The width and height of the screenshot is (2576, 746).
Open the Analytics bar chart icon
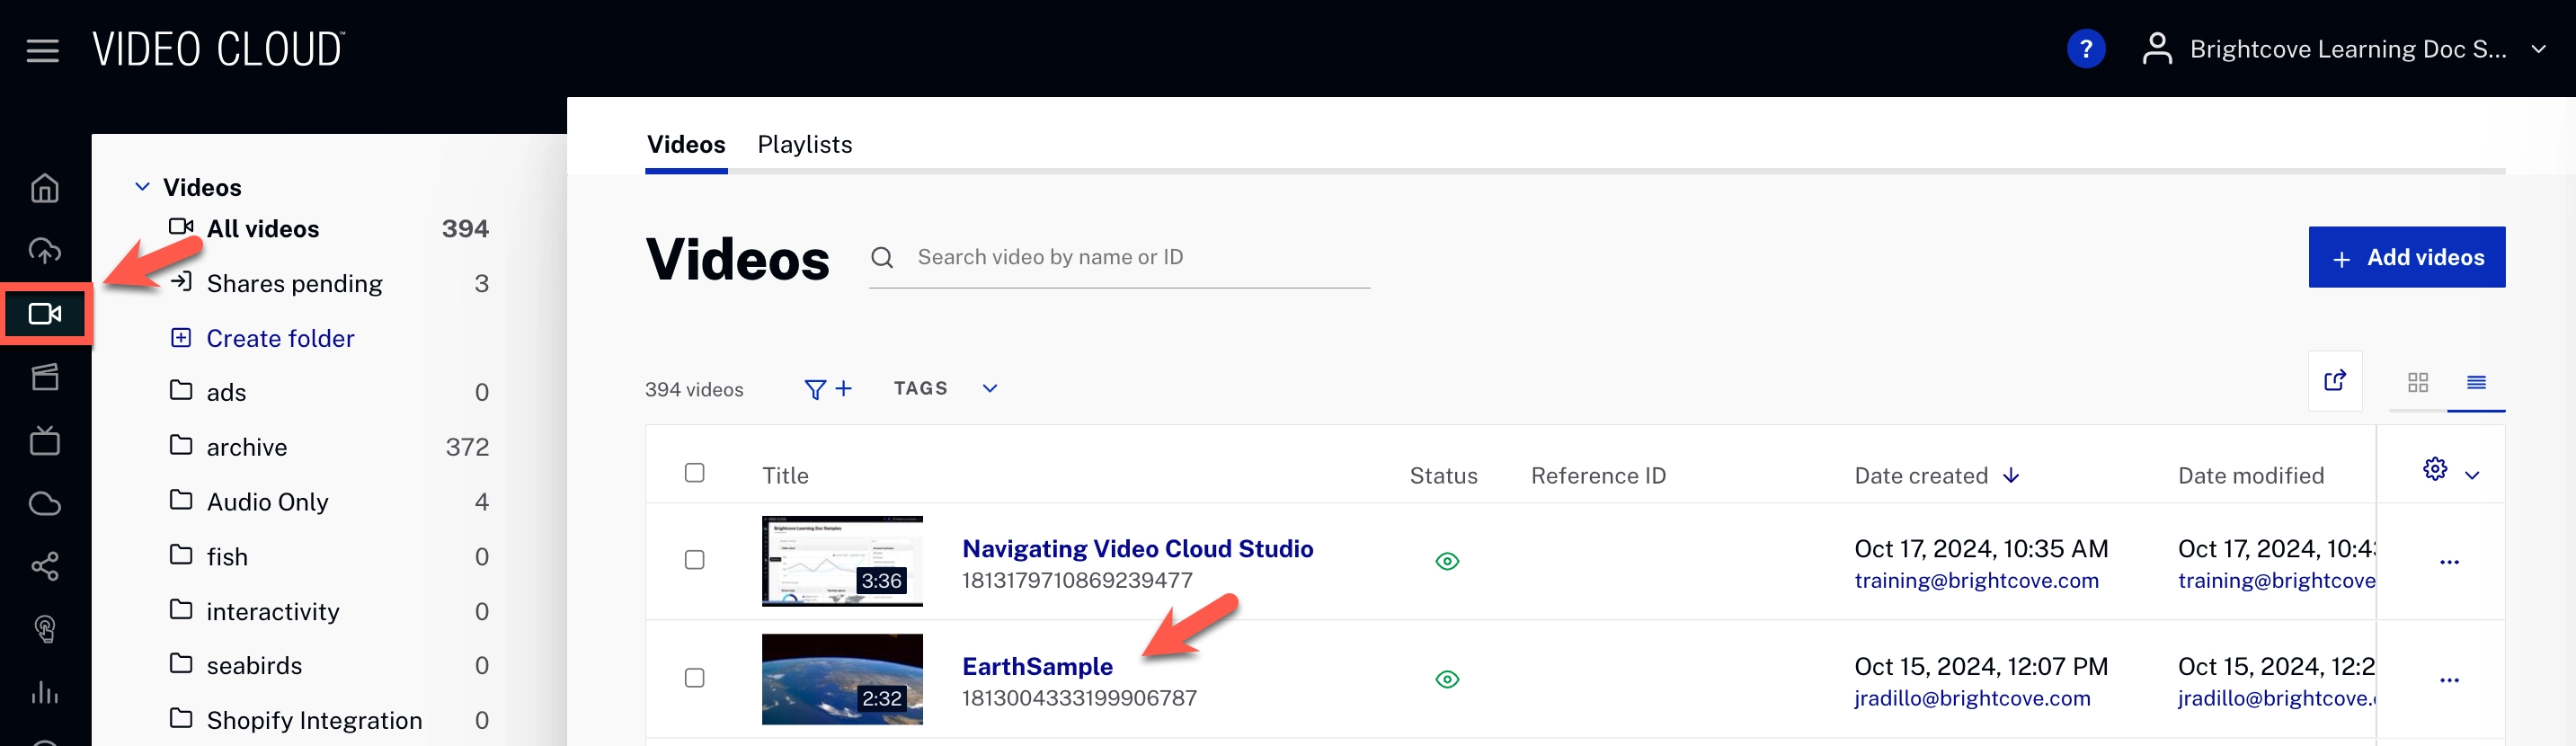45,692
